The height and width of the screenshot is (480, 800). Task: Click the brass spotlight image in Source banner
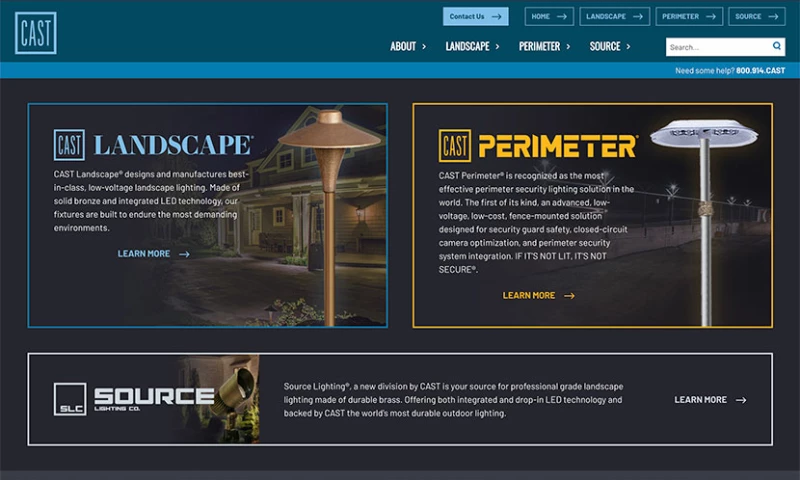click(x=236, y=399)
